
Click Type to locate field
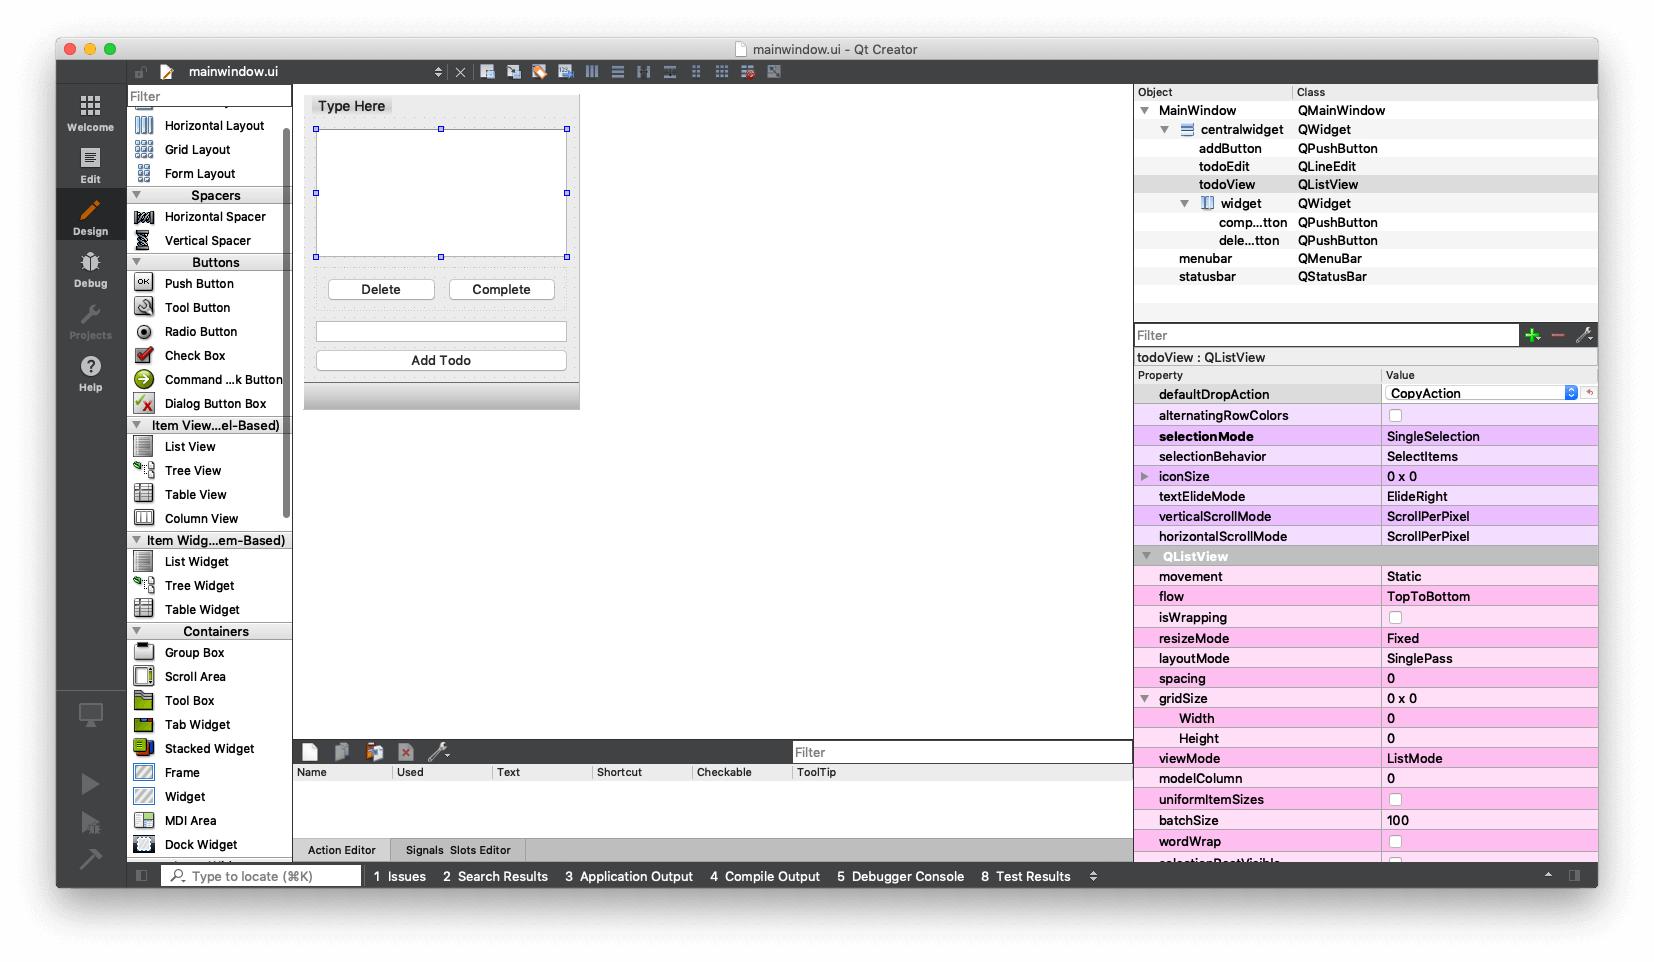pyautogui.click(x=261, y=876)
